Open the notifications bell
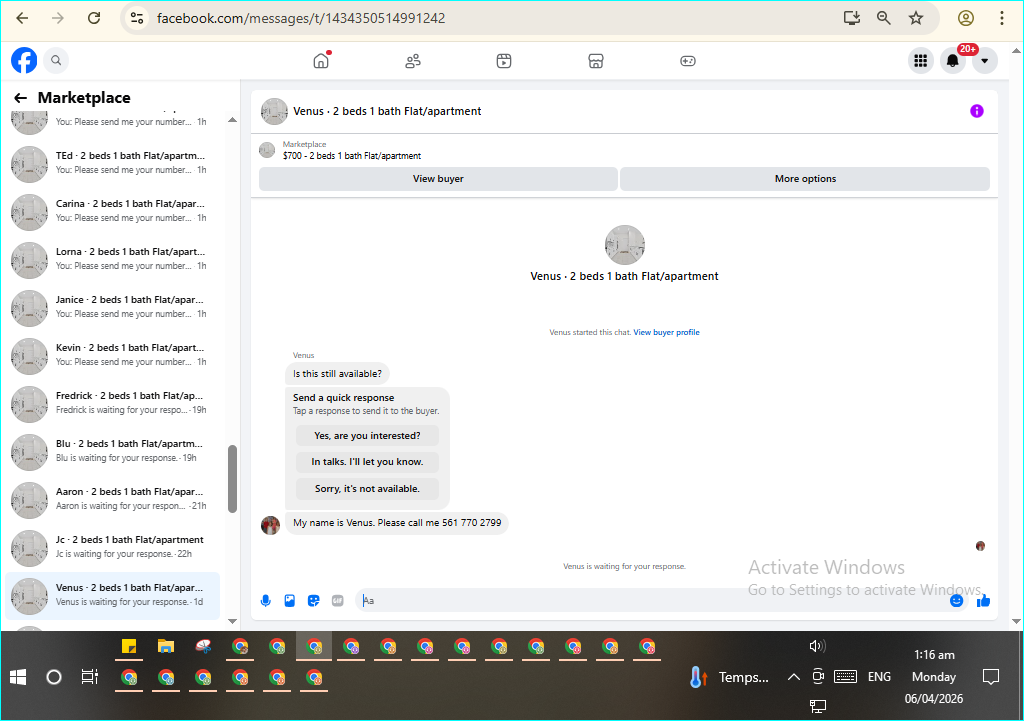This screenshot has height=721, width=1024. click(x=953, y=61)
